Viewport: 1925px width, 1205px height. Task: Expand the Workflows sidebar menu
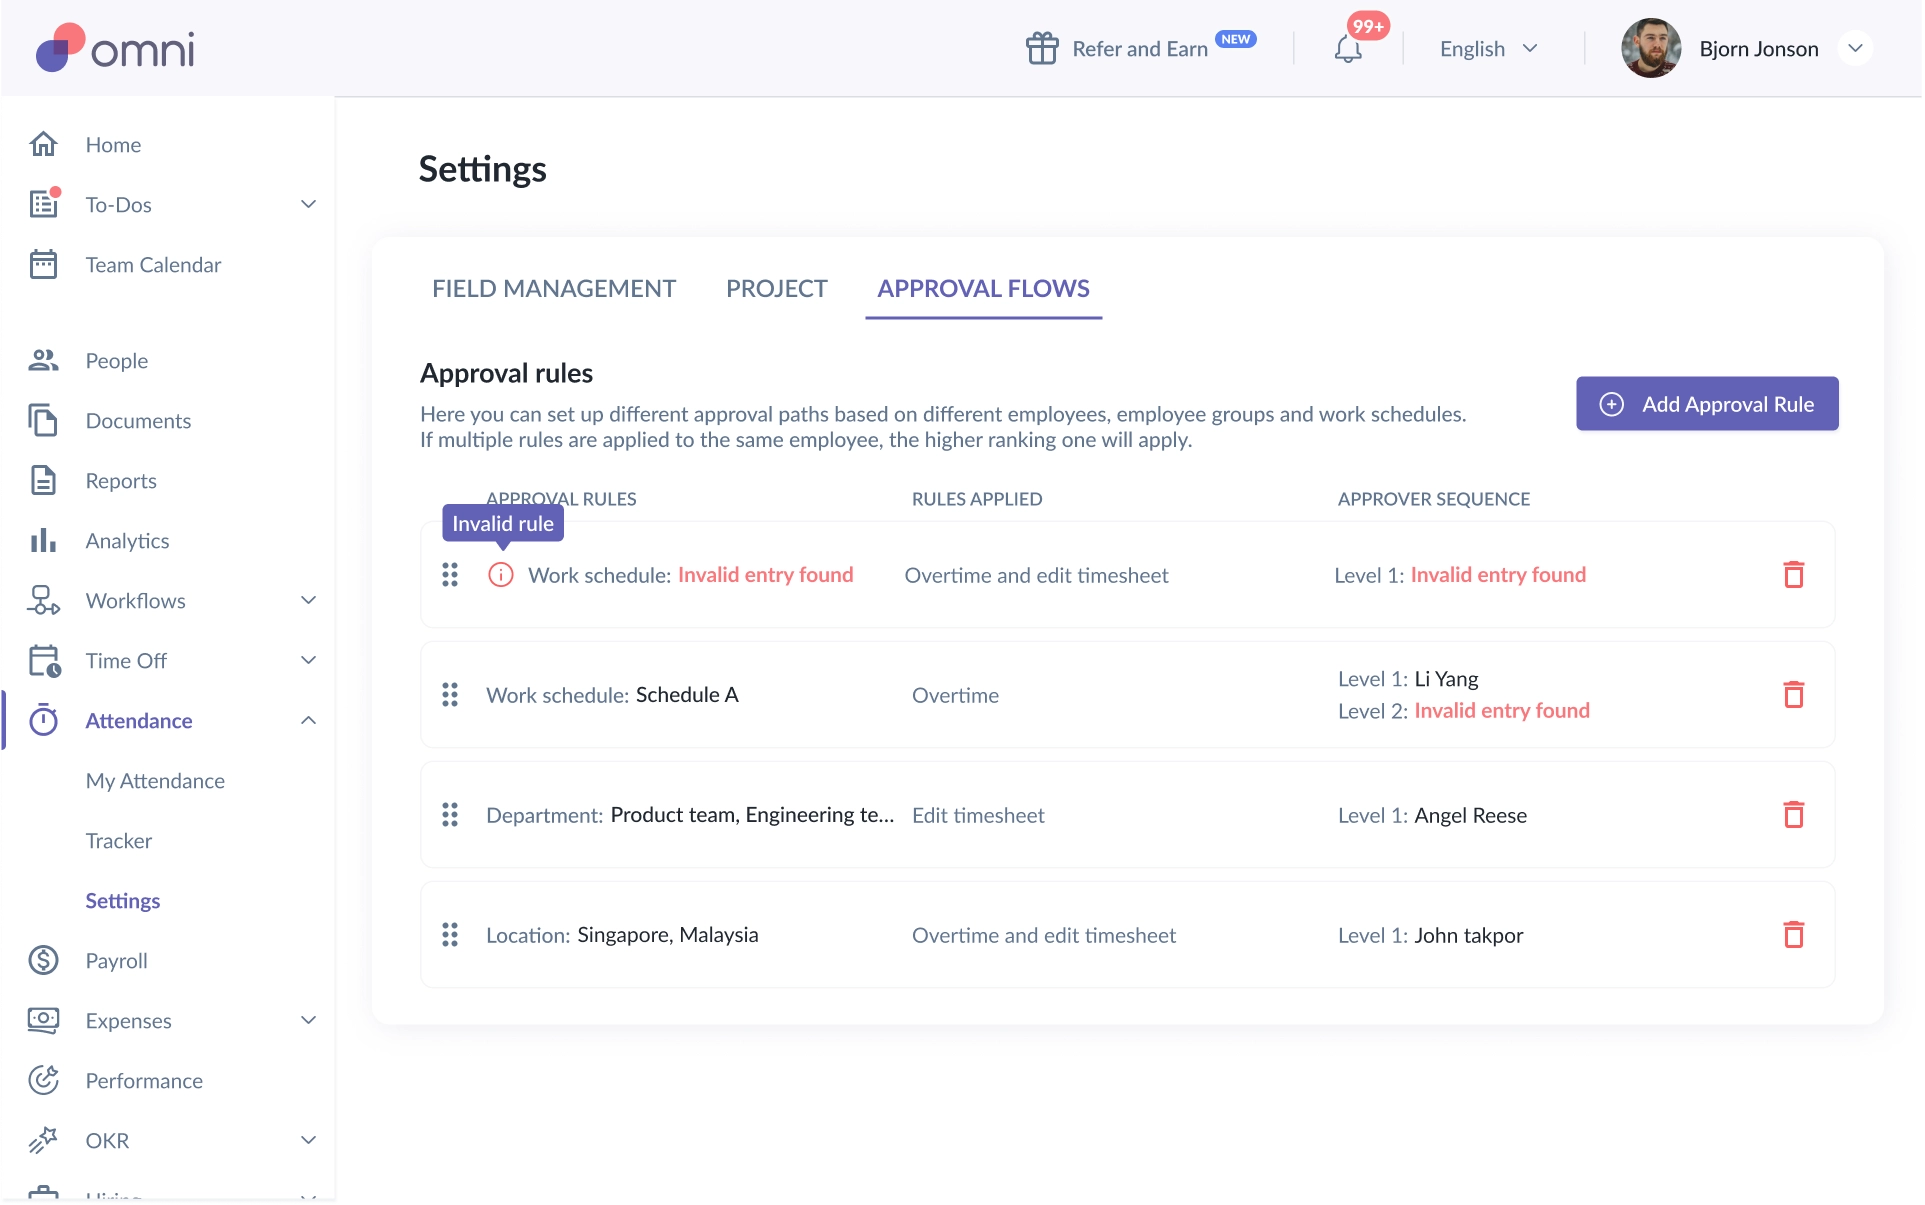tap(308, 601)
